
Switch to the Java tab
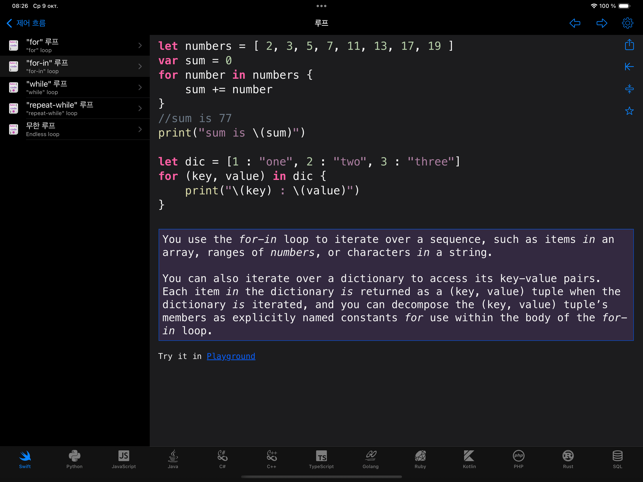pyautogui.click(x=173, y=459)
